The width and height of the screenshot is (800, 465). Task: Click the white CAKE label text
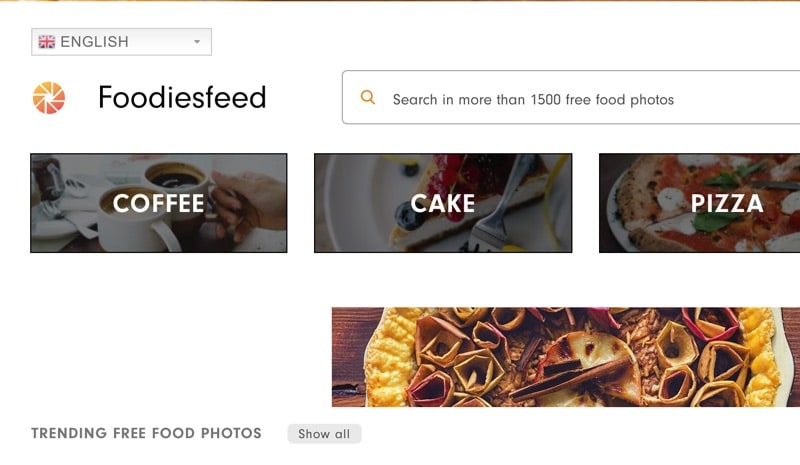tap(443, 204)
